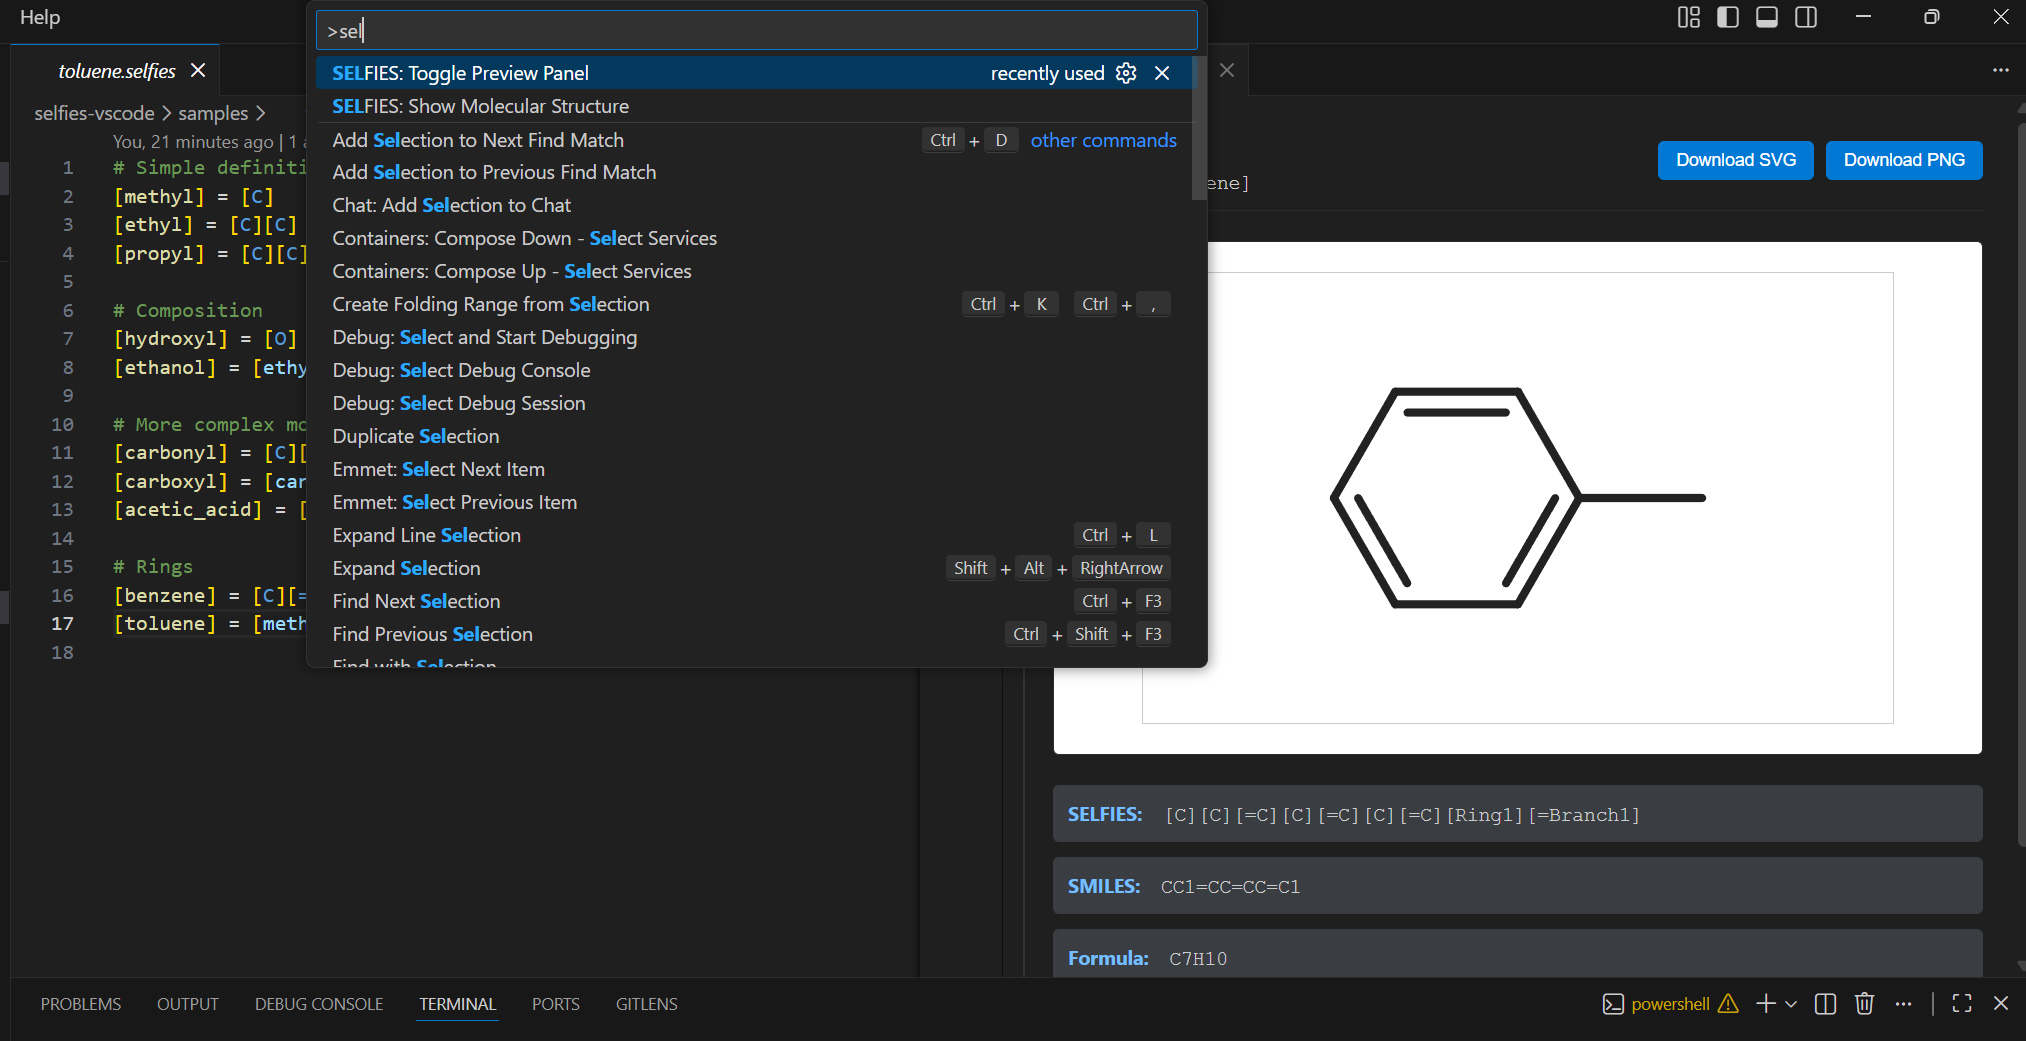Run Emmet: Select Previous Item

754,502
